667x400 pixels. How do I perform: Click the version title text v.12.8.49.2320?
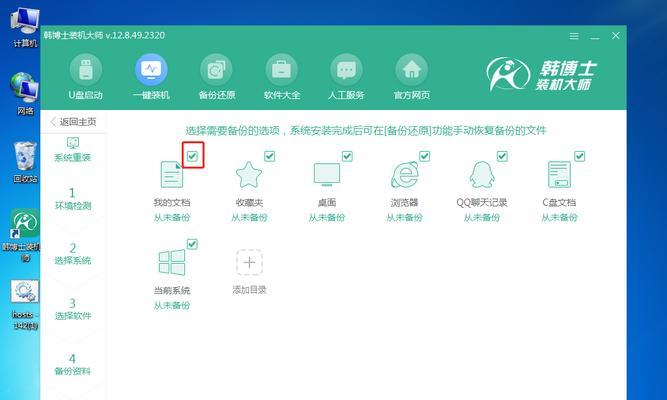point(135,35)
